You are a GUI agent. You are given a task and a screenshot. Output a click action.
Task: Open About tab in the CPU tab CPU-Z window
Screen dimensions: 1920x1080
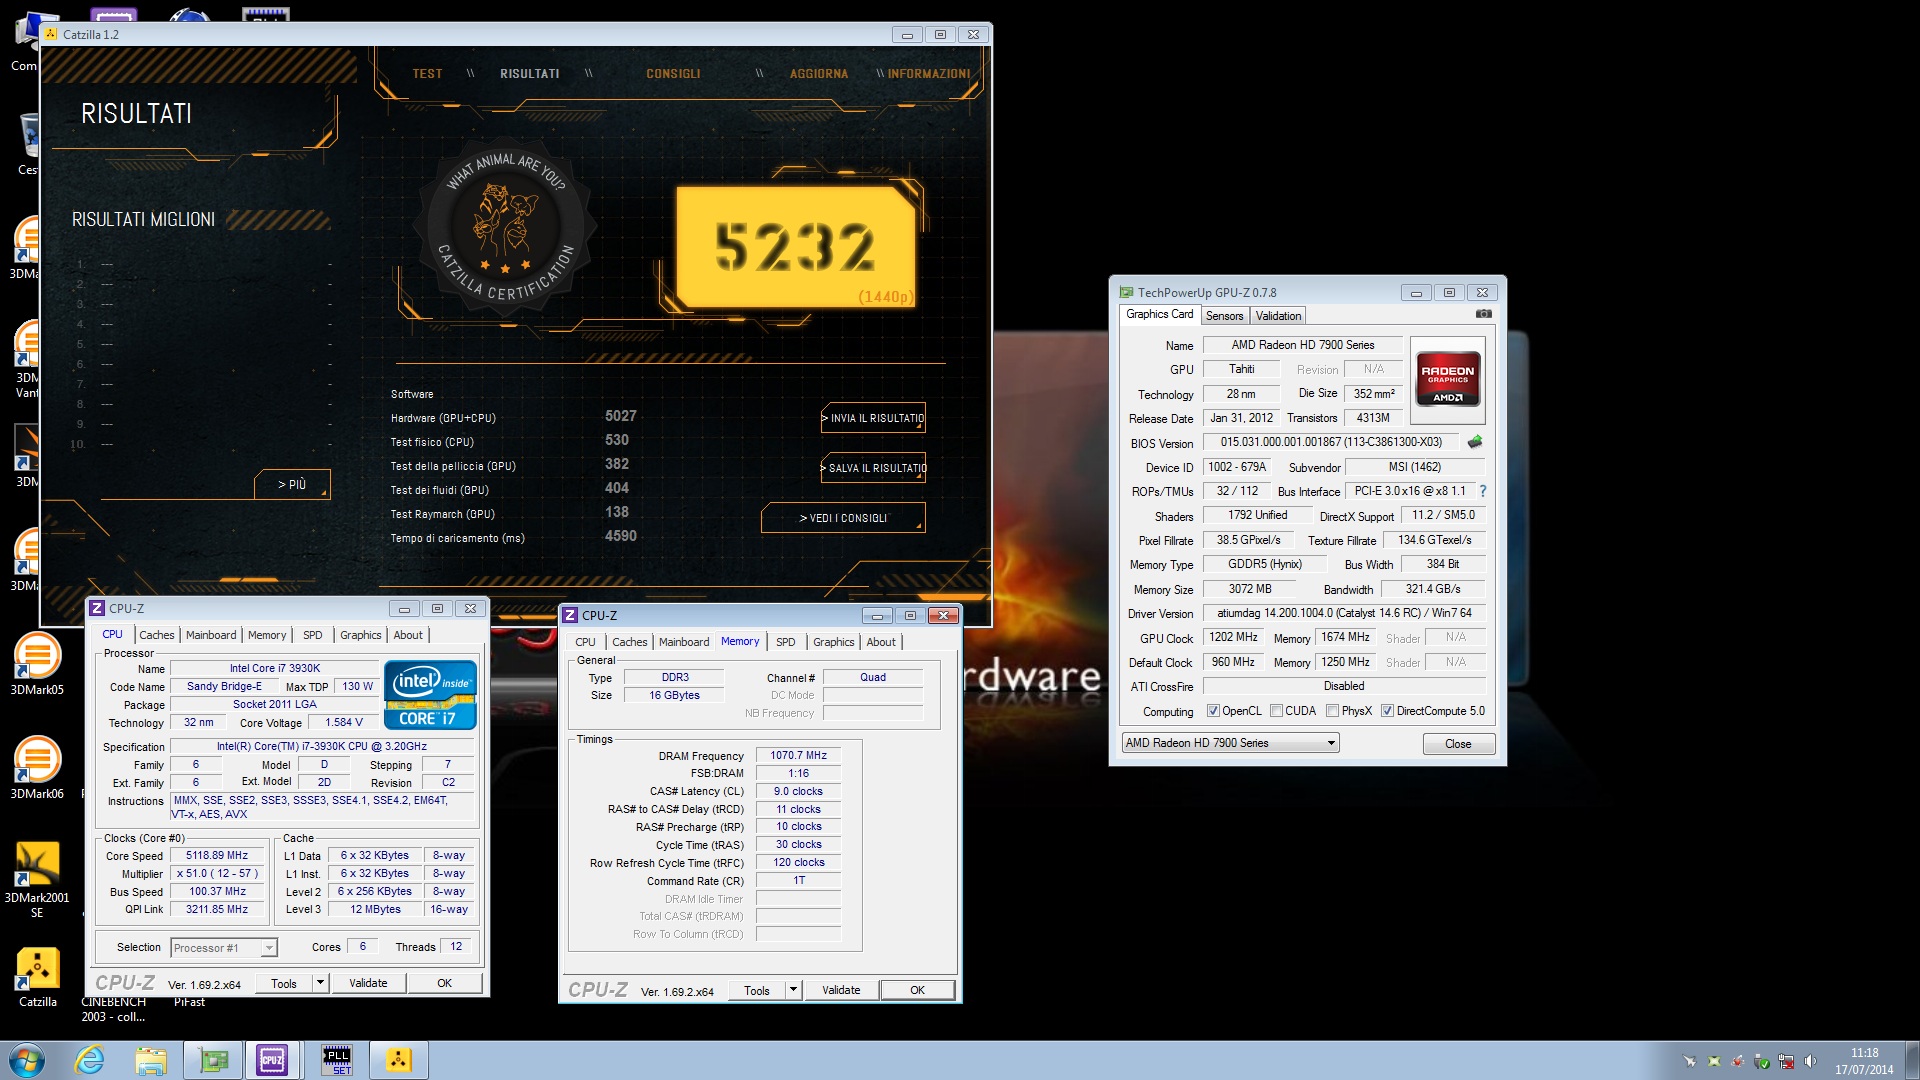408,635
